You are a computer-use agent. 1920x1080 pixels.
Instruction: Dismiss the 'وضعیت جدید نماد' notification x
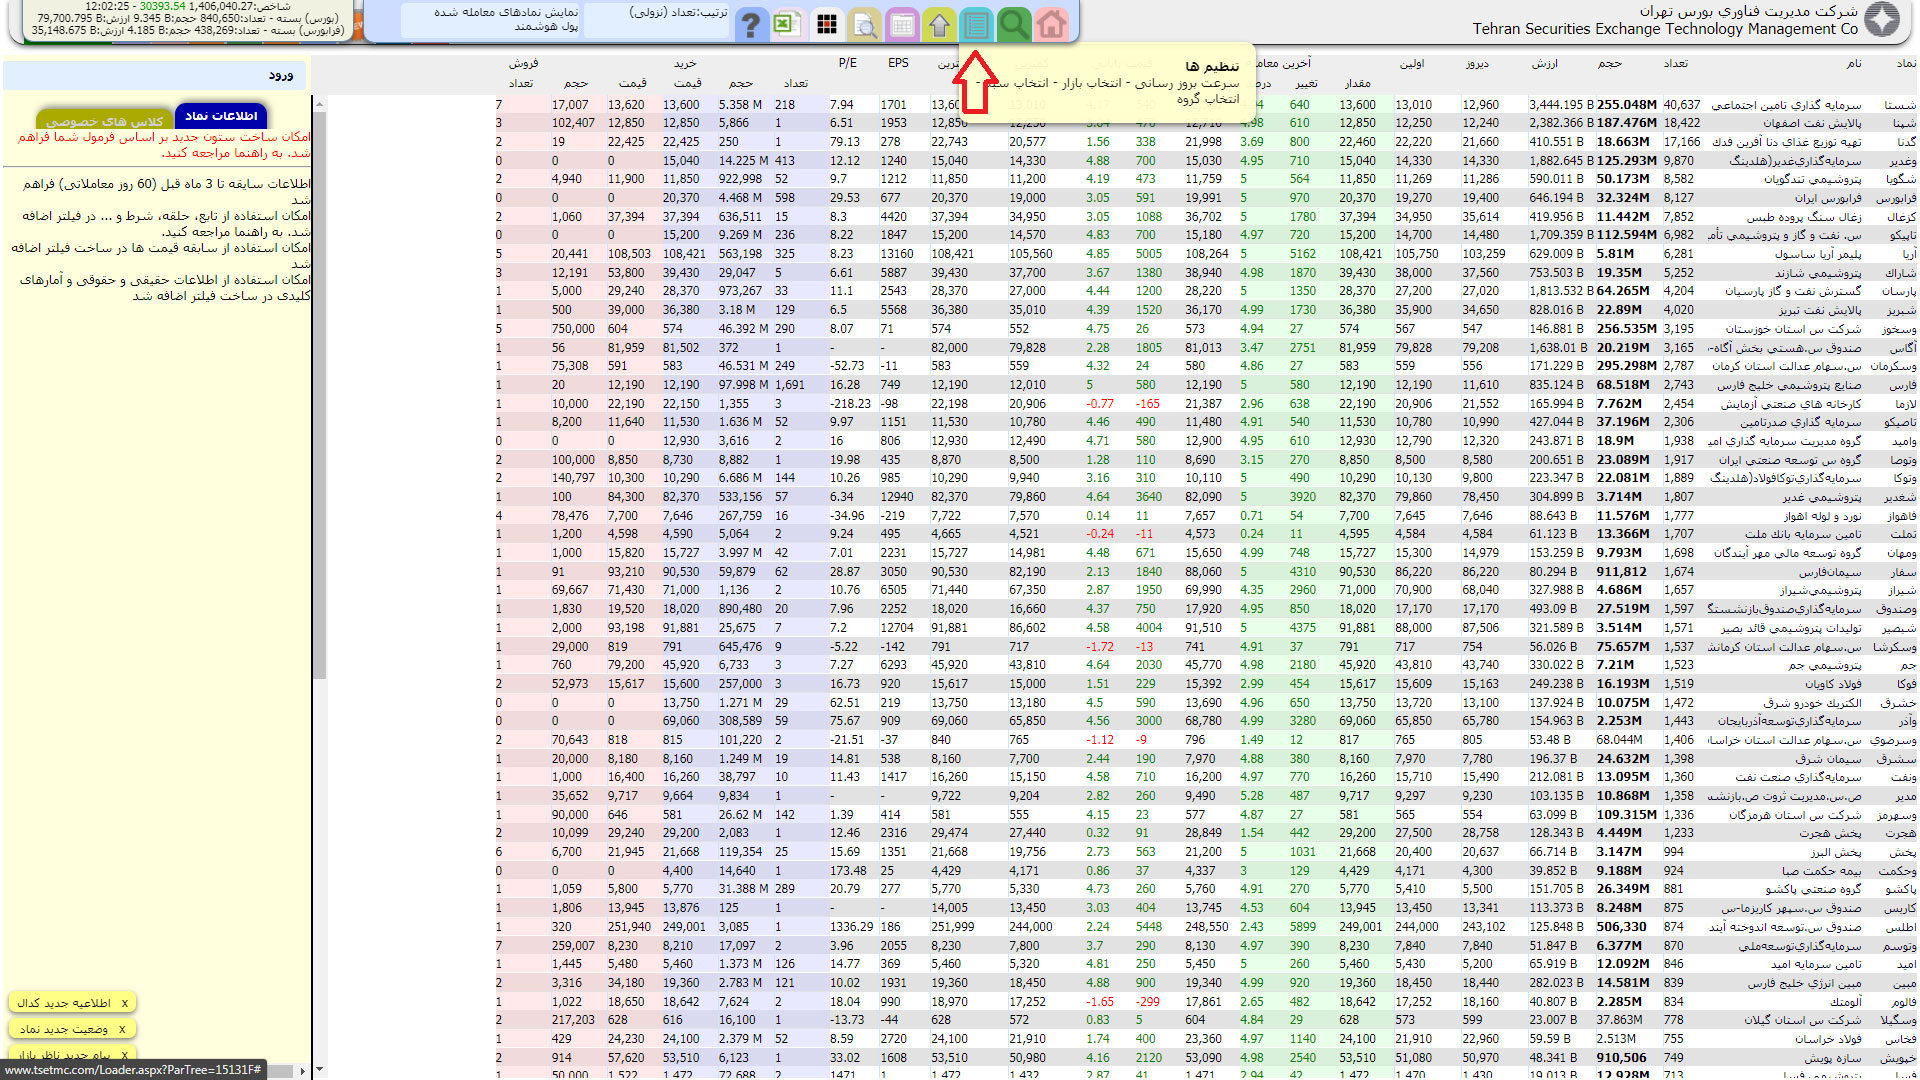[122, 1029]
